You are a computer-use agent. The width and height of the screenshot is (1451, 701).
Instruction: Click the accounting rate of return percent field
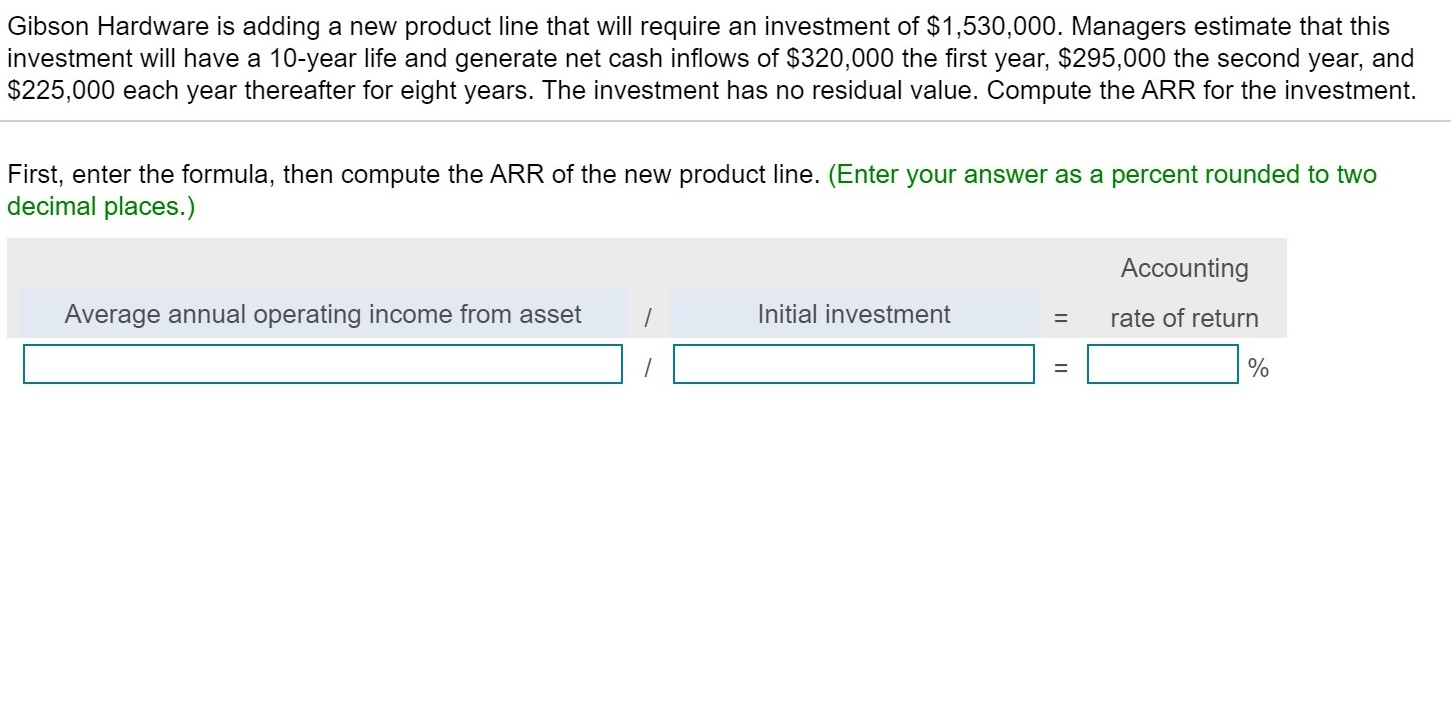pyautogui.click(x=1162, y=364)
